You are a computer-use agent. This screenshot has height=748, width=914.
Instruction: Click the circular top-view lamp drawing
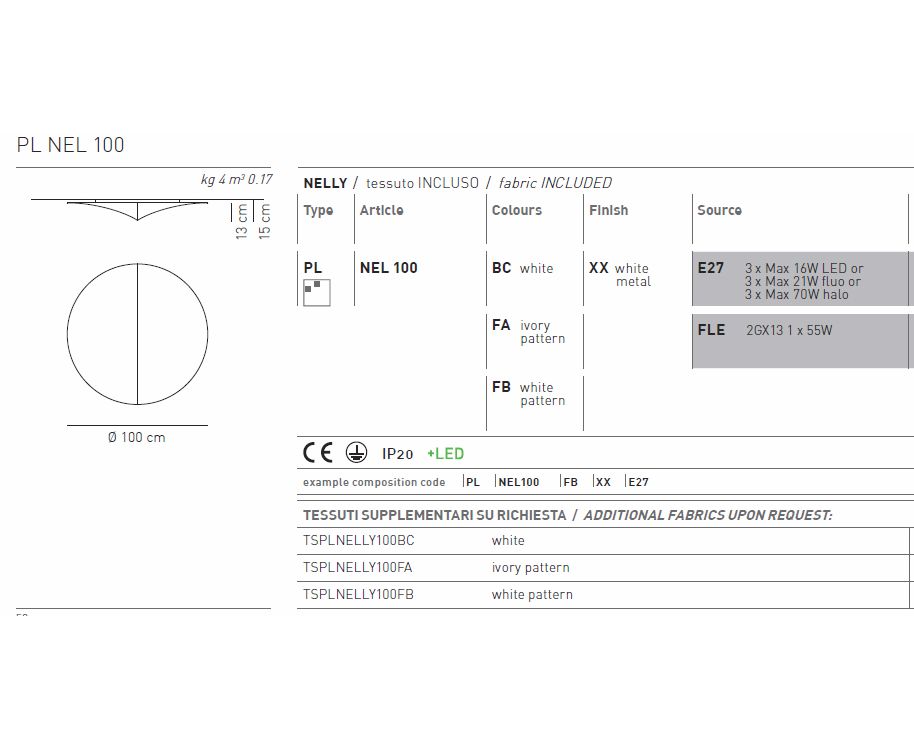pyautogui.click(x=137, y=334)
